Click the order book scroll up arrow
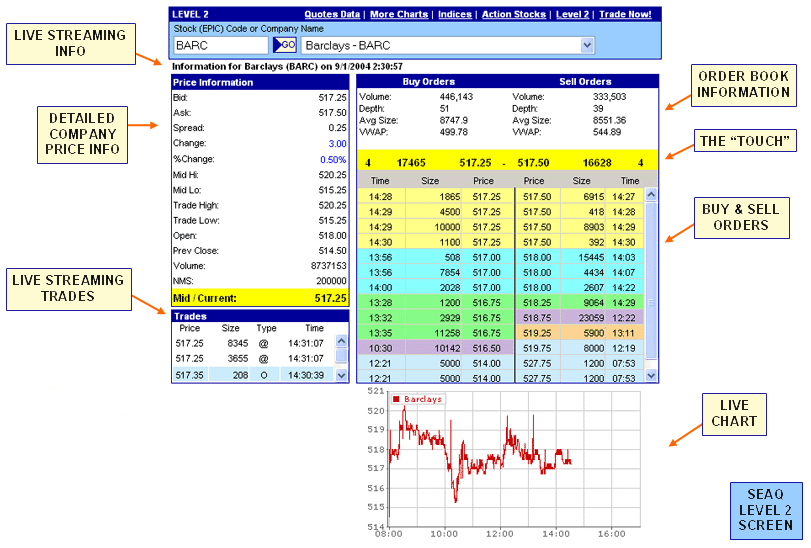Screen dimensions: 811x548 651,195
